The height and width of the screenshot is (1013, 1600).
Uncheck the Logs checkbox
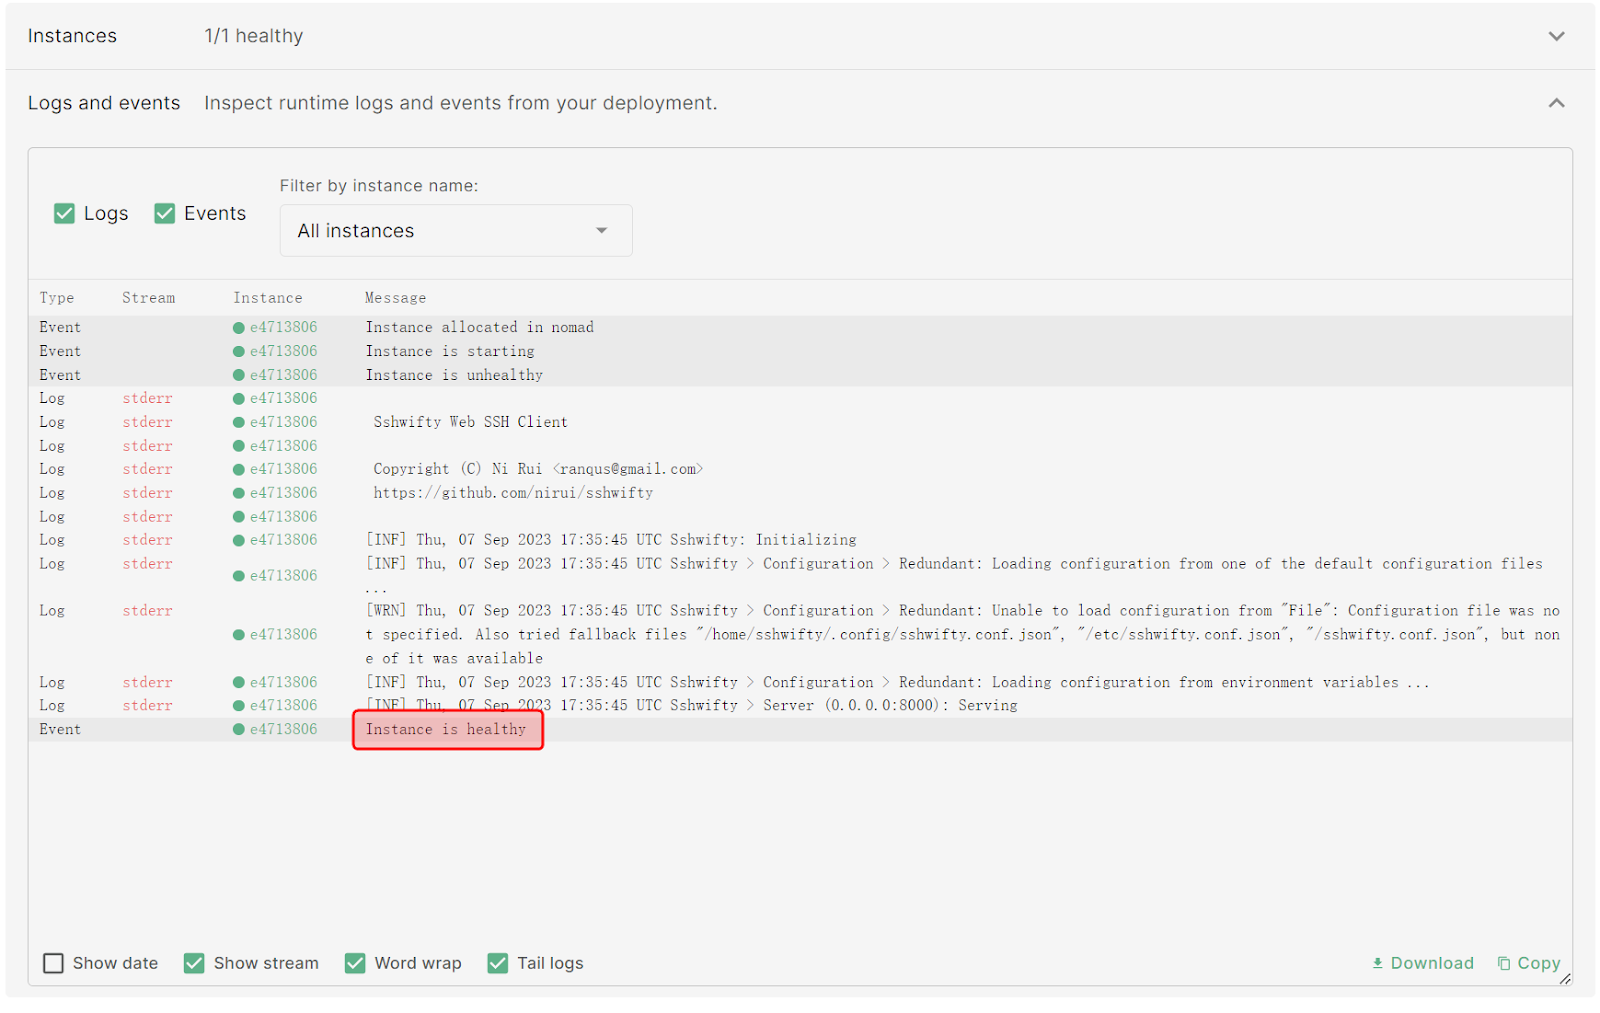pyautogui.click(x=65, y=213)
